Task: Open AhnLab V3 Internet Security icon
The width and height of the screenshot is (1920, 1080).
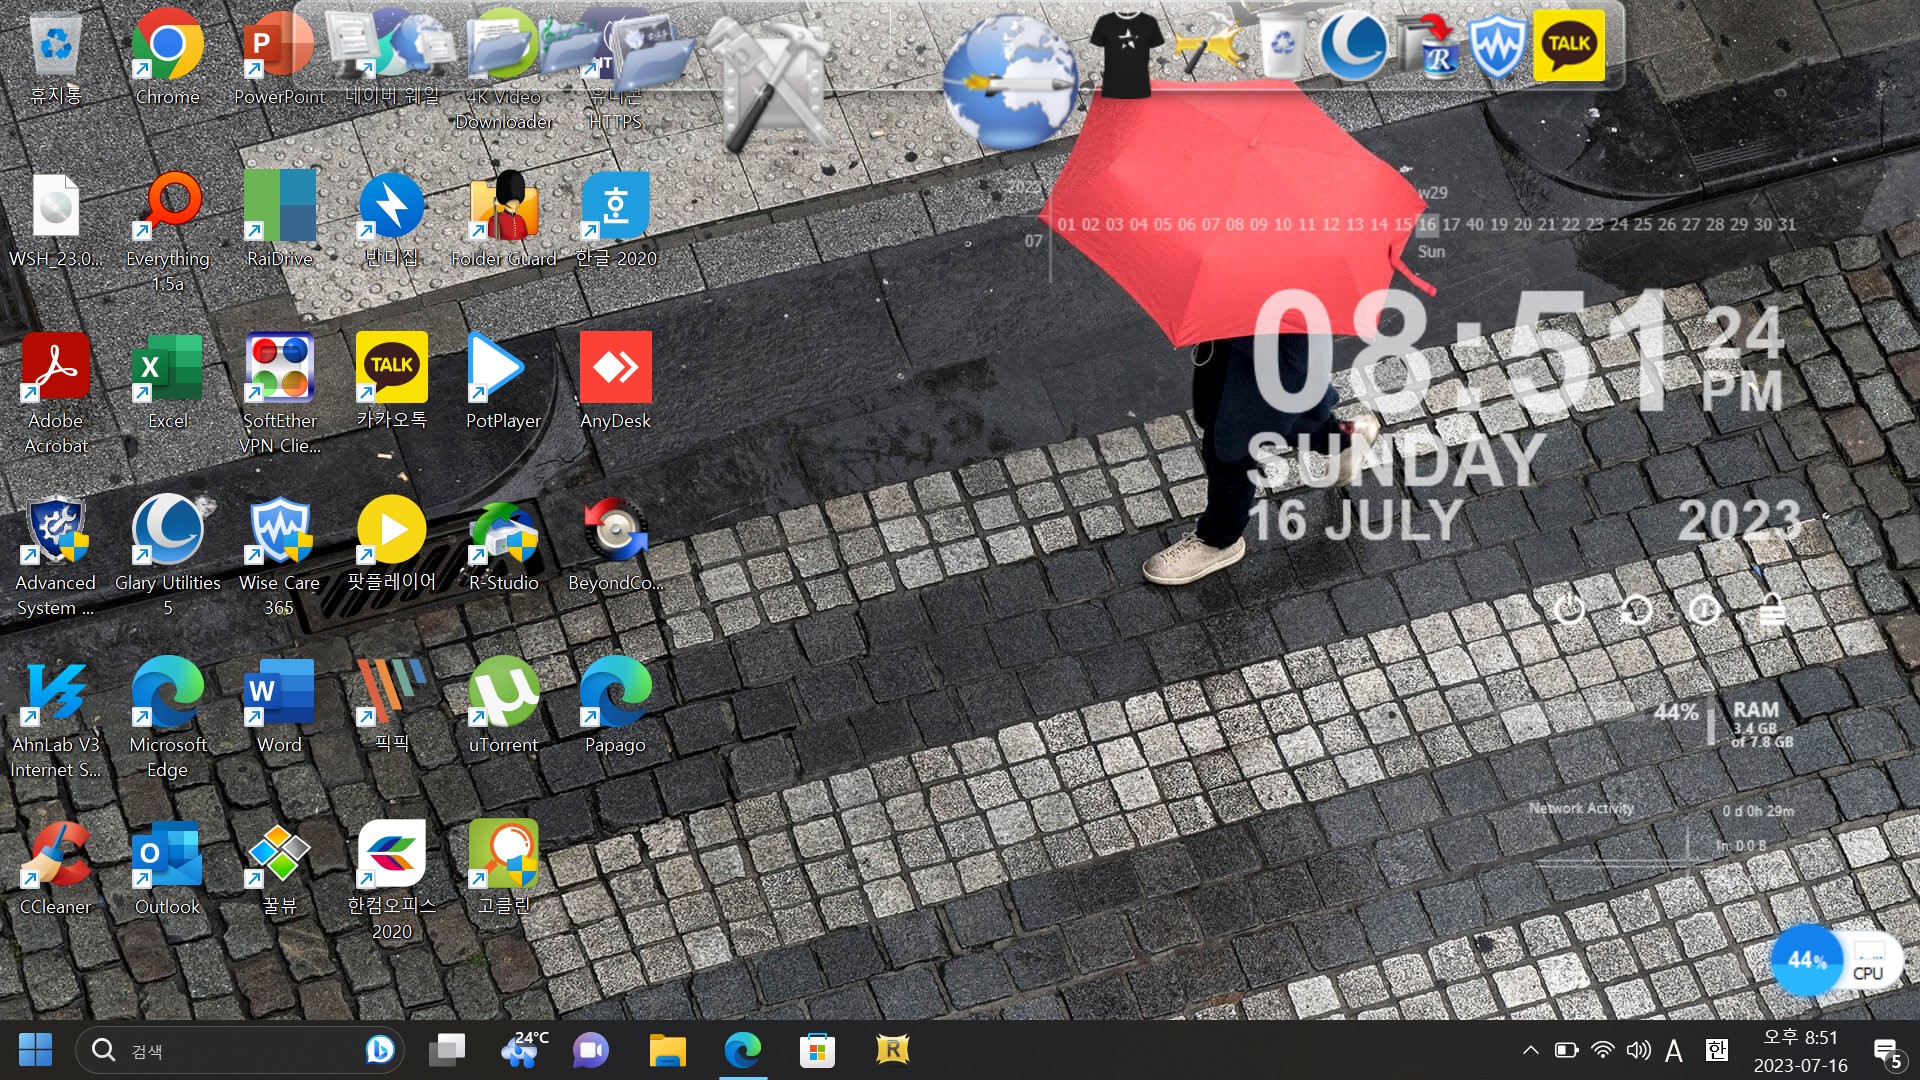Action: (x=55, y=718)
